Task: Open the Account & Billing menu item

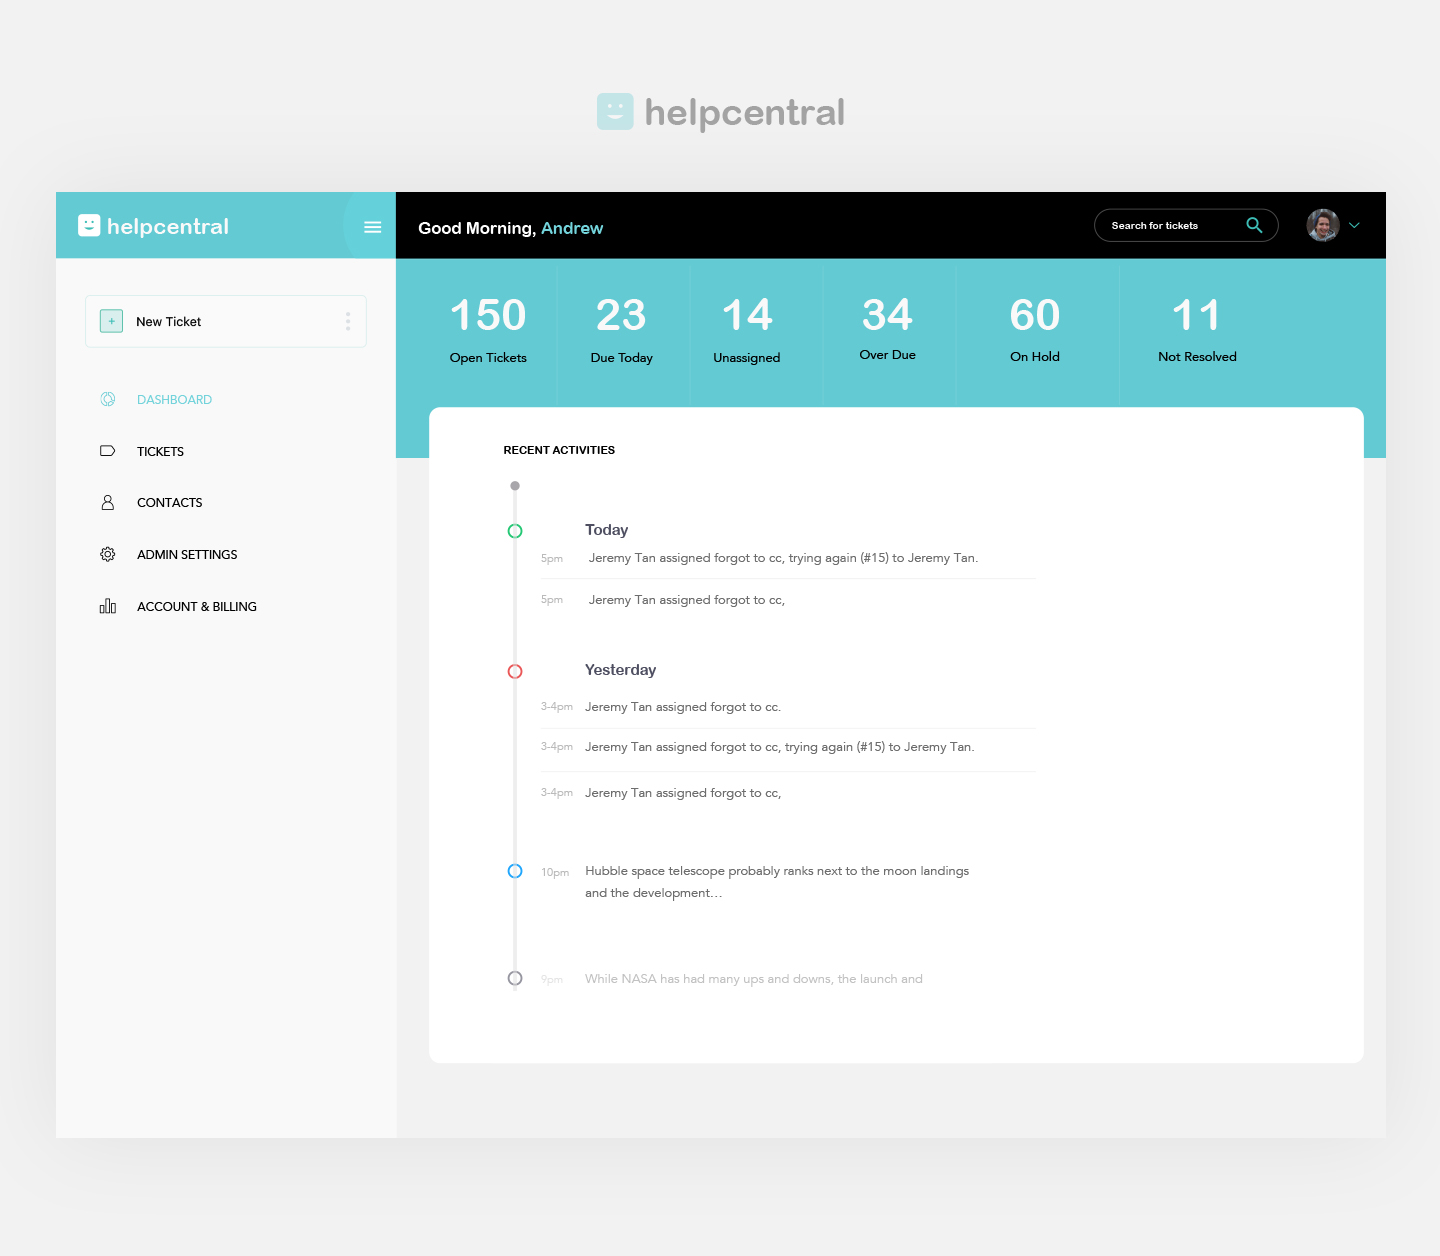Action: (197, 606)
